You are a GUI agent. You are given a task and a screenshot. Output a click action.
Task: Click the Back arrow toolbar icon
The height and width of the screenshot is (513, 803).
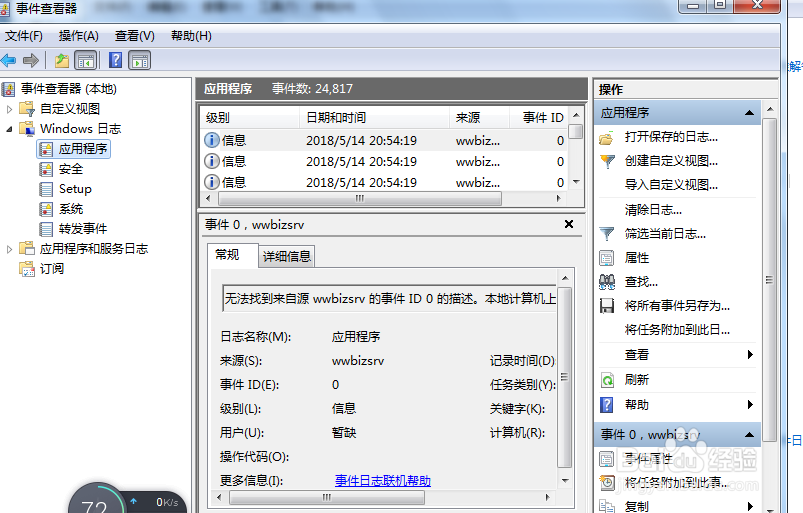(9, 60)
